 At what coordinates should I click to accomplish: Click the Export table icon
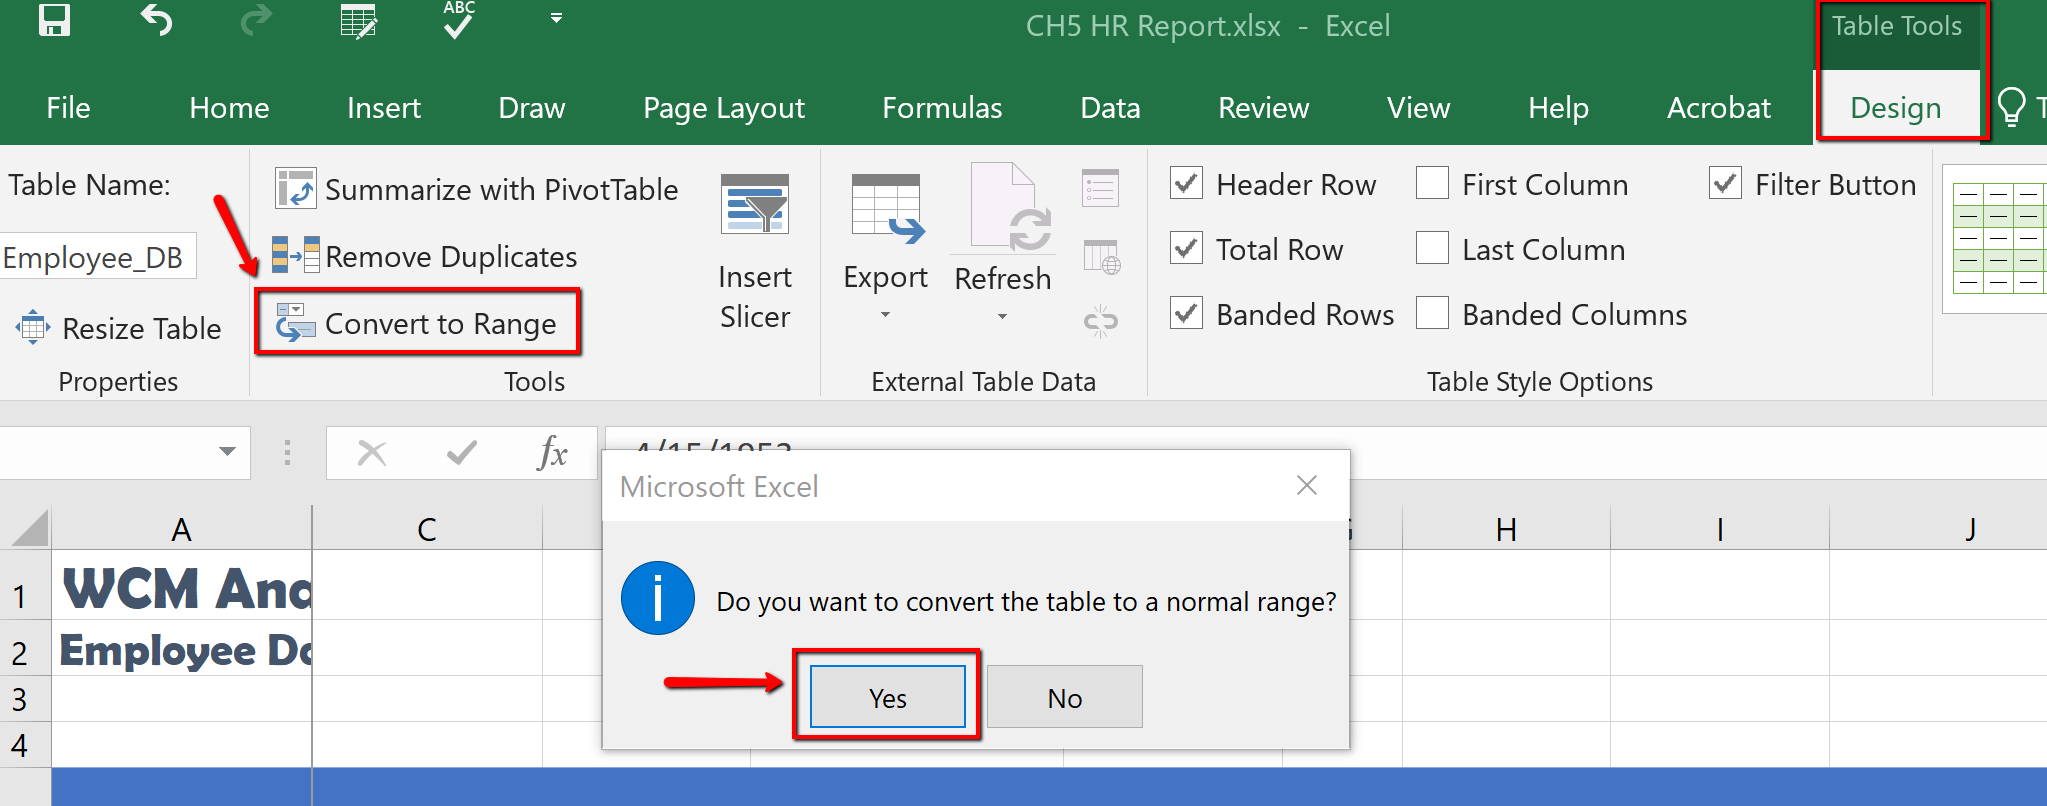point(887,209)
